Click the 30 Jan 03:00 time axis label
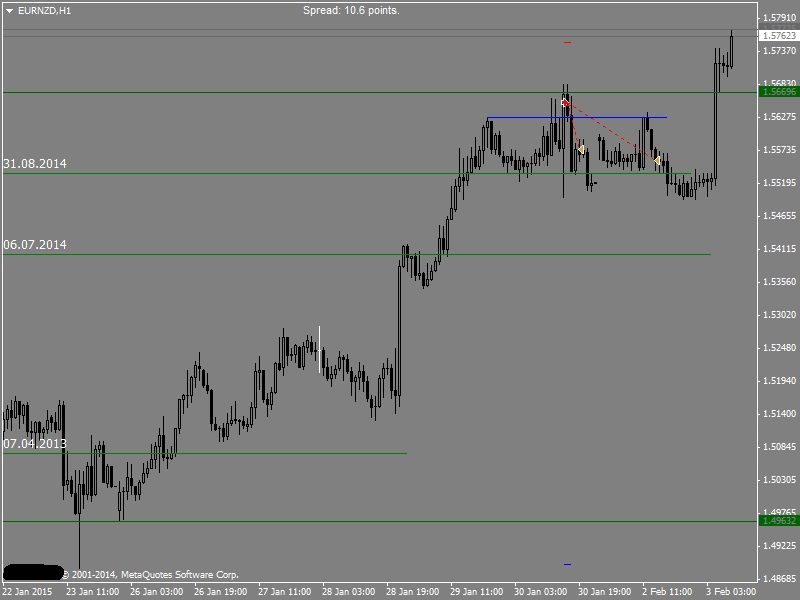This screenshot has height=600, width=800. pos(541,592)
